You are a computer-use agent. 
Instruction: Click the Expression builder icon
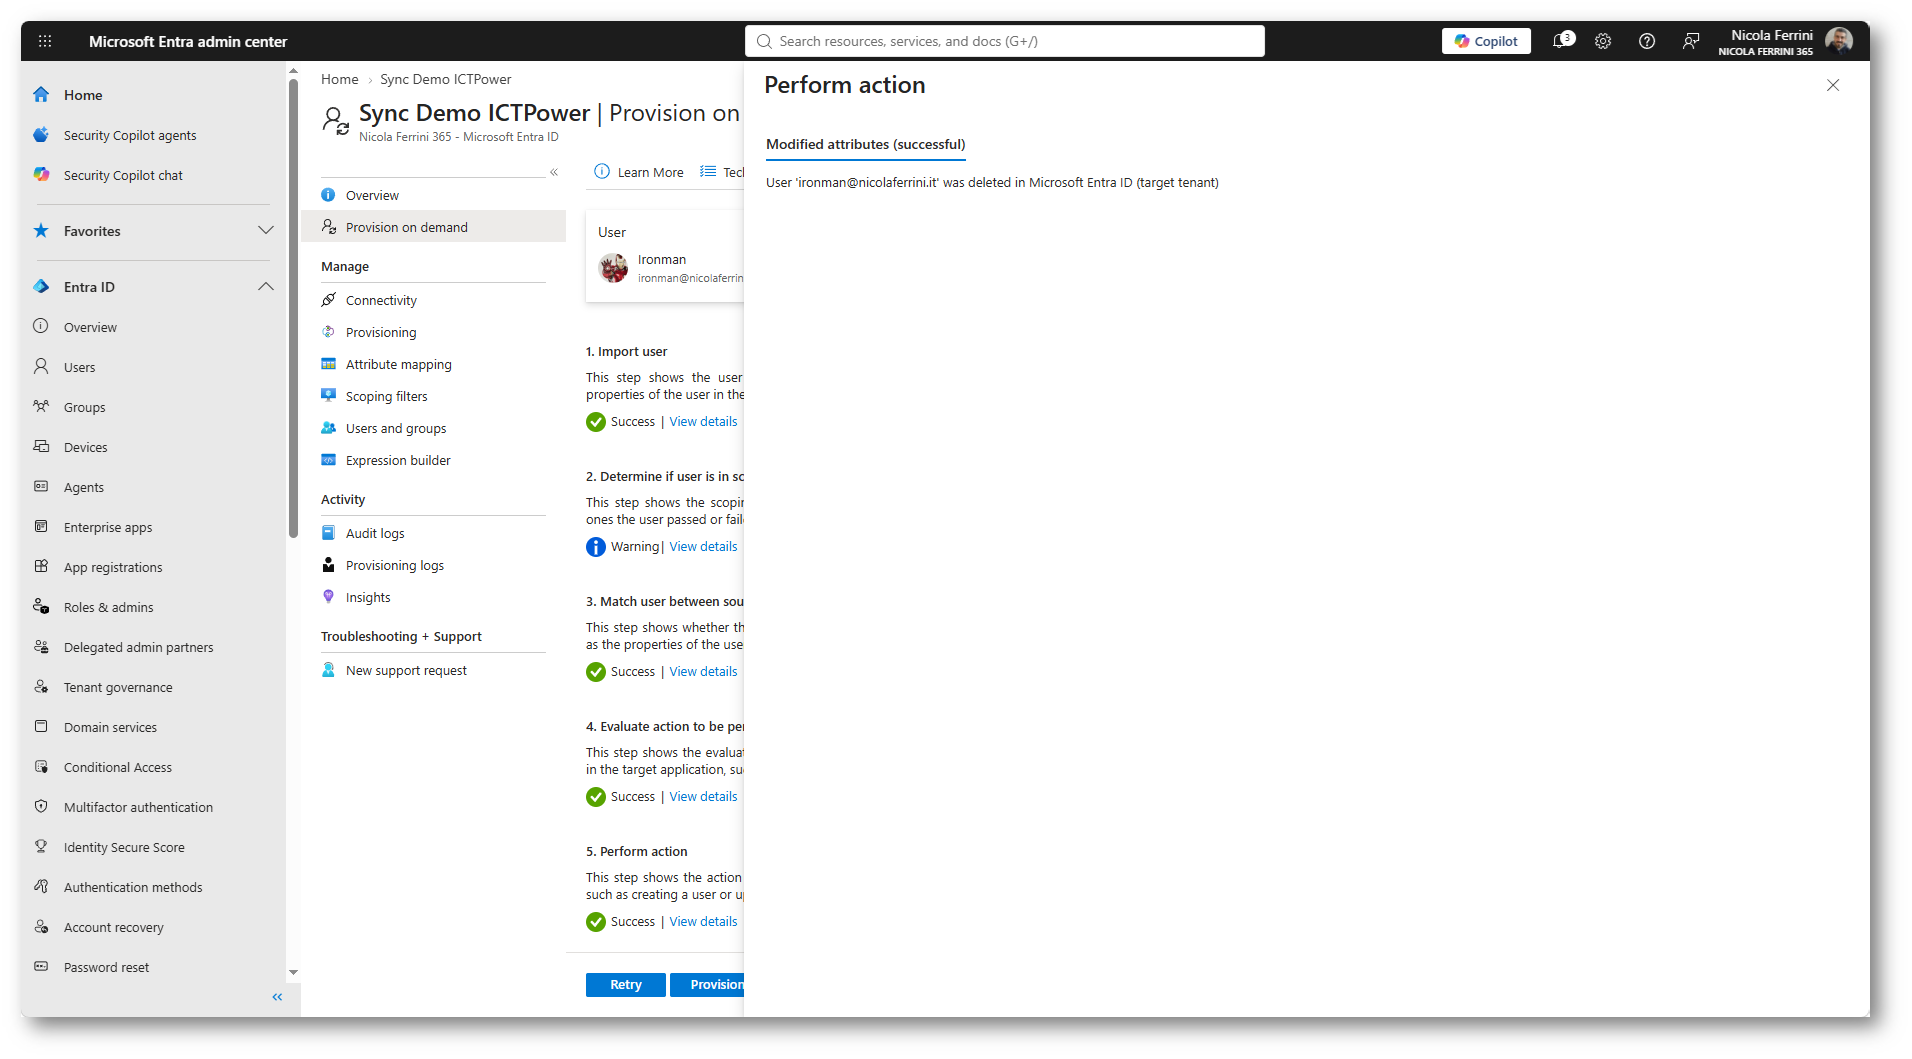point(328,460)
